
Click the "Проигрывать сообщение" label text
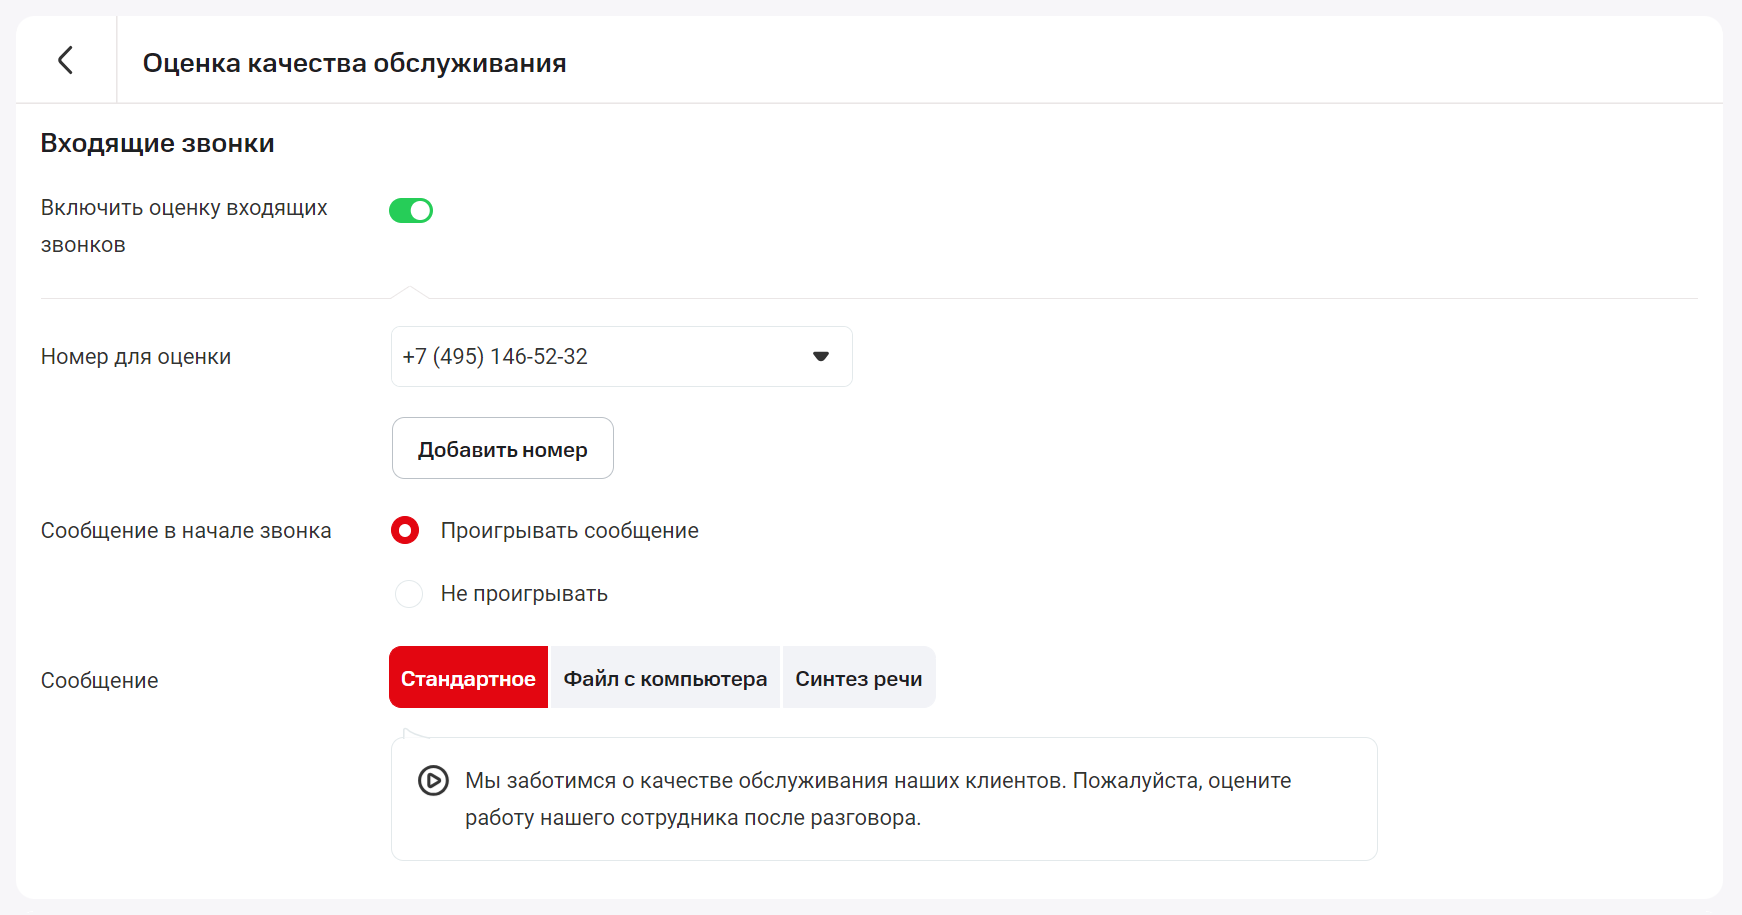pyautogui.click(x=569, y=531)
